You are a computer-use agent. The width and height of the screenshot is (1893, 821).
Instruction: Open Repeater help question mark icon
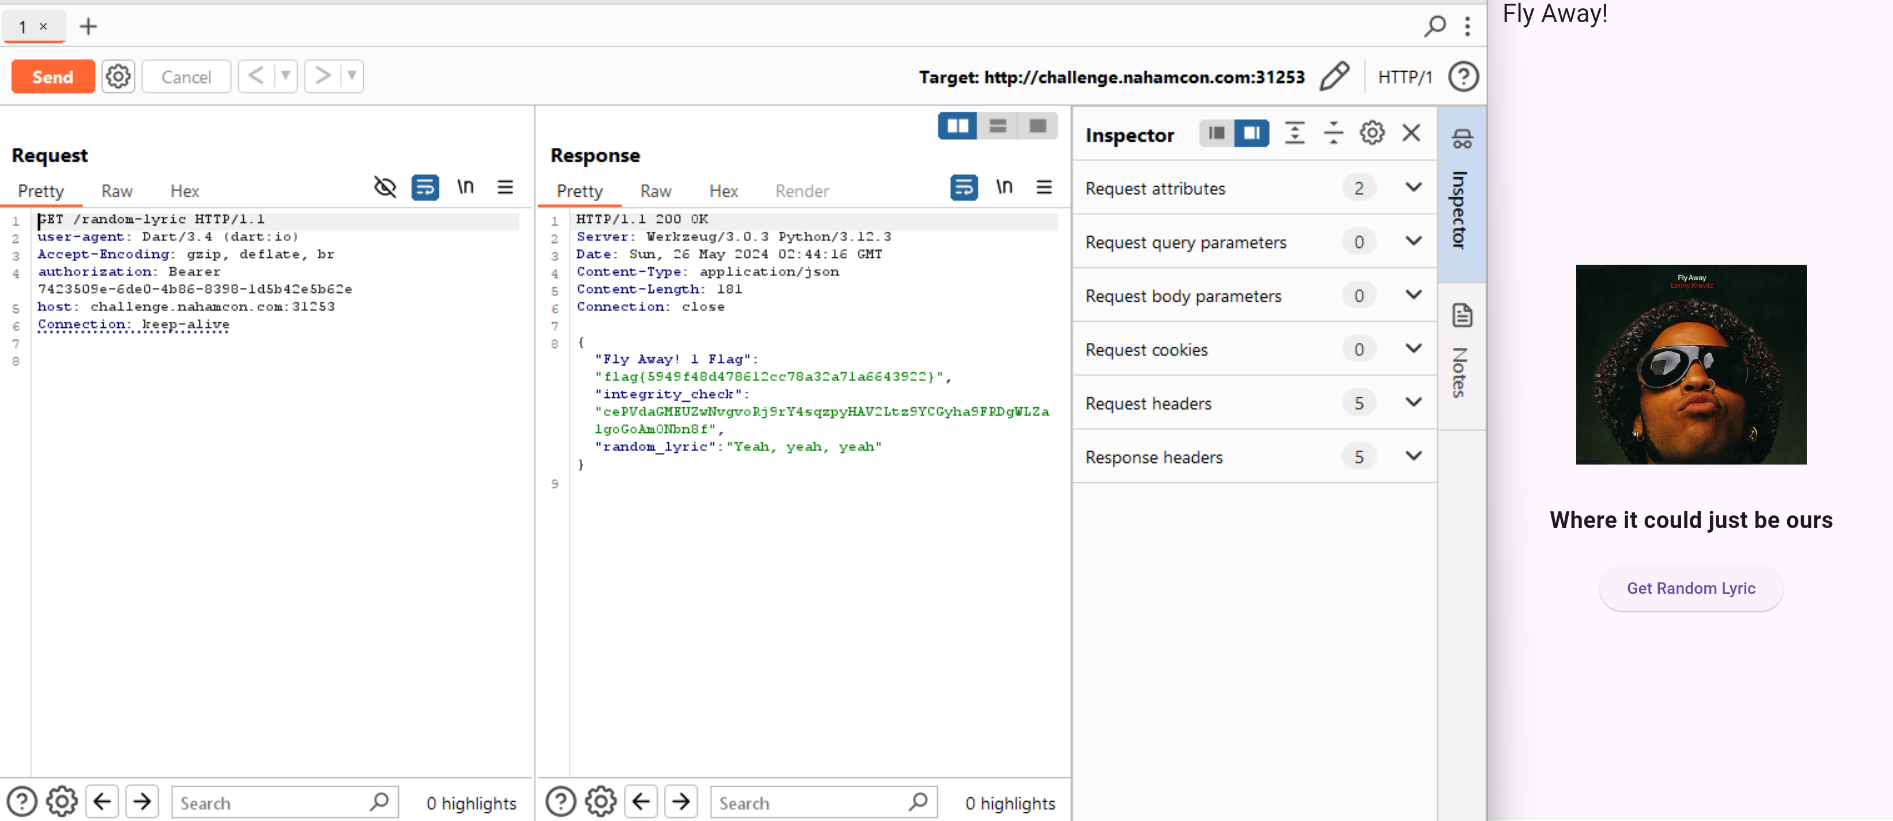(1464, 77)
